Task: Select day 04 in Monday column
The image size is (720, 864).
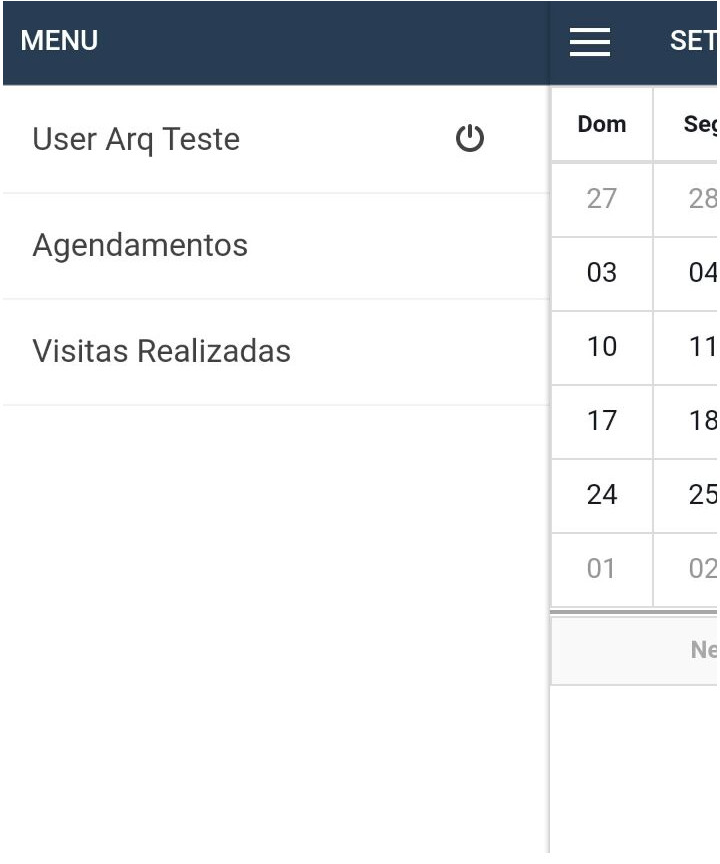Action: pos(702,273)
